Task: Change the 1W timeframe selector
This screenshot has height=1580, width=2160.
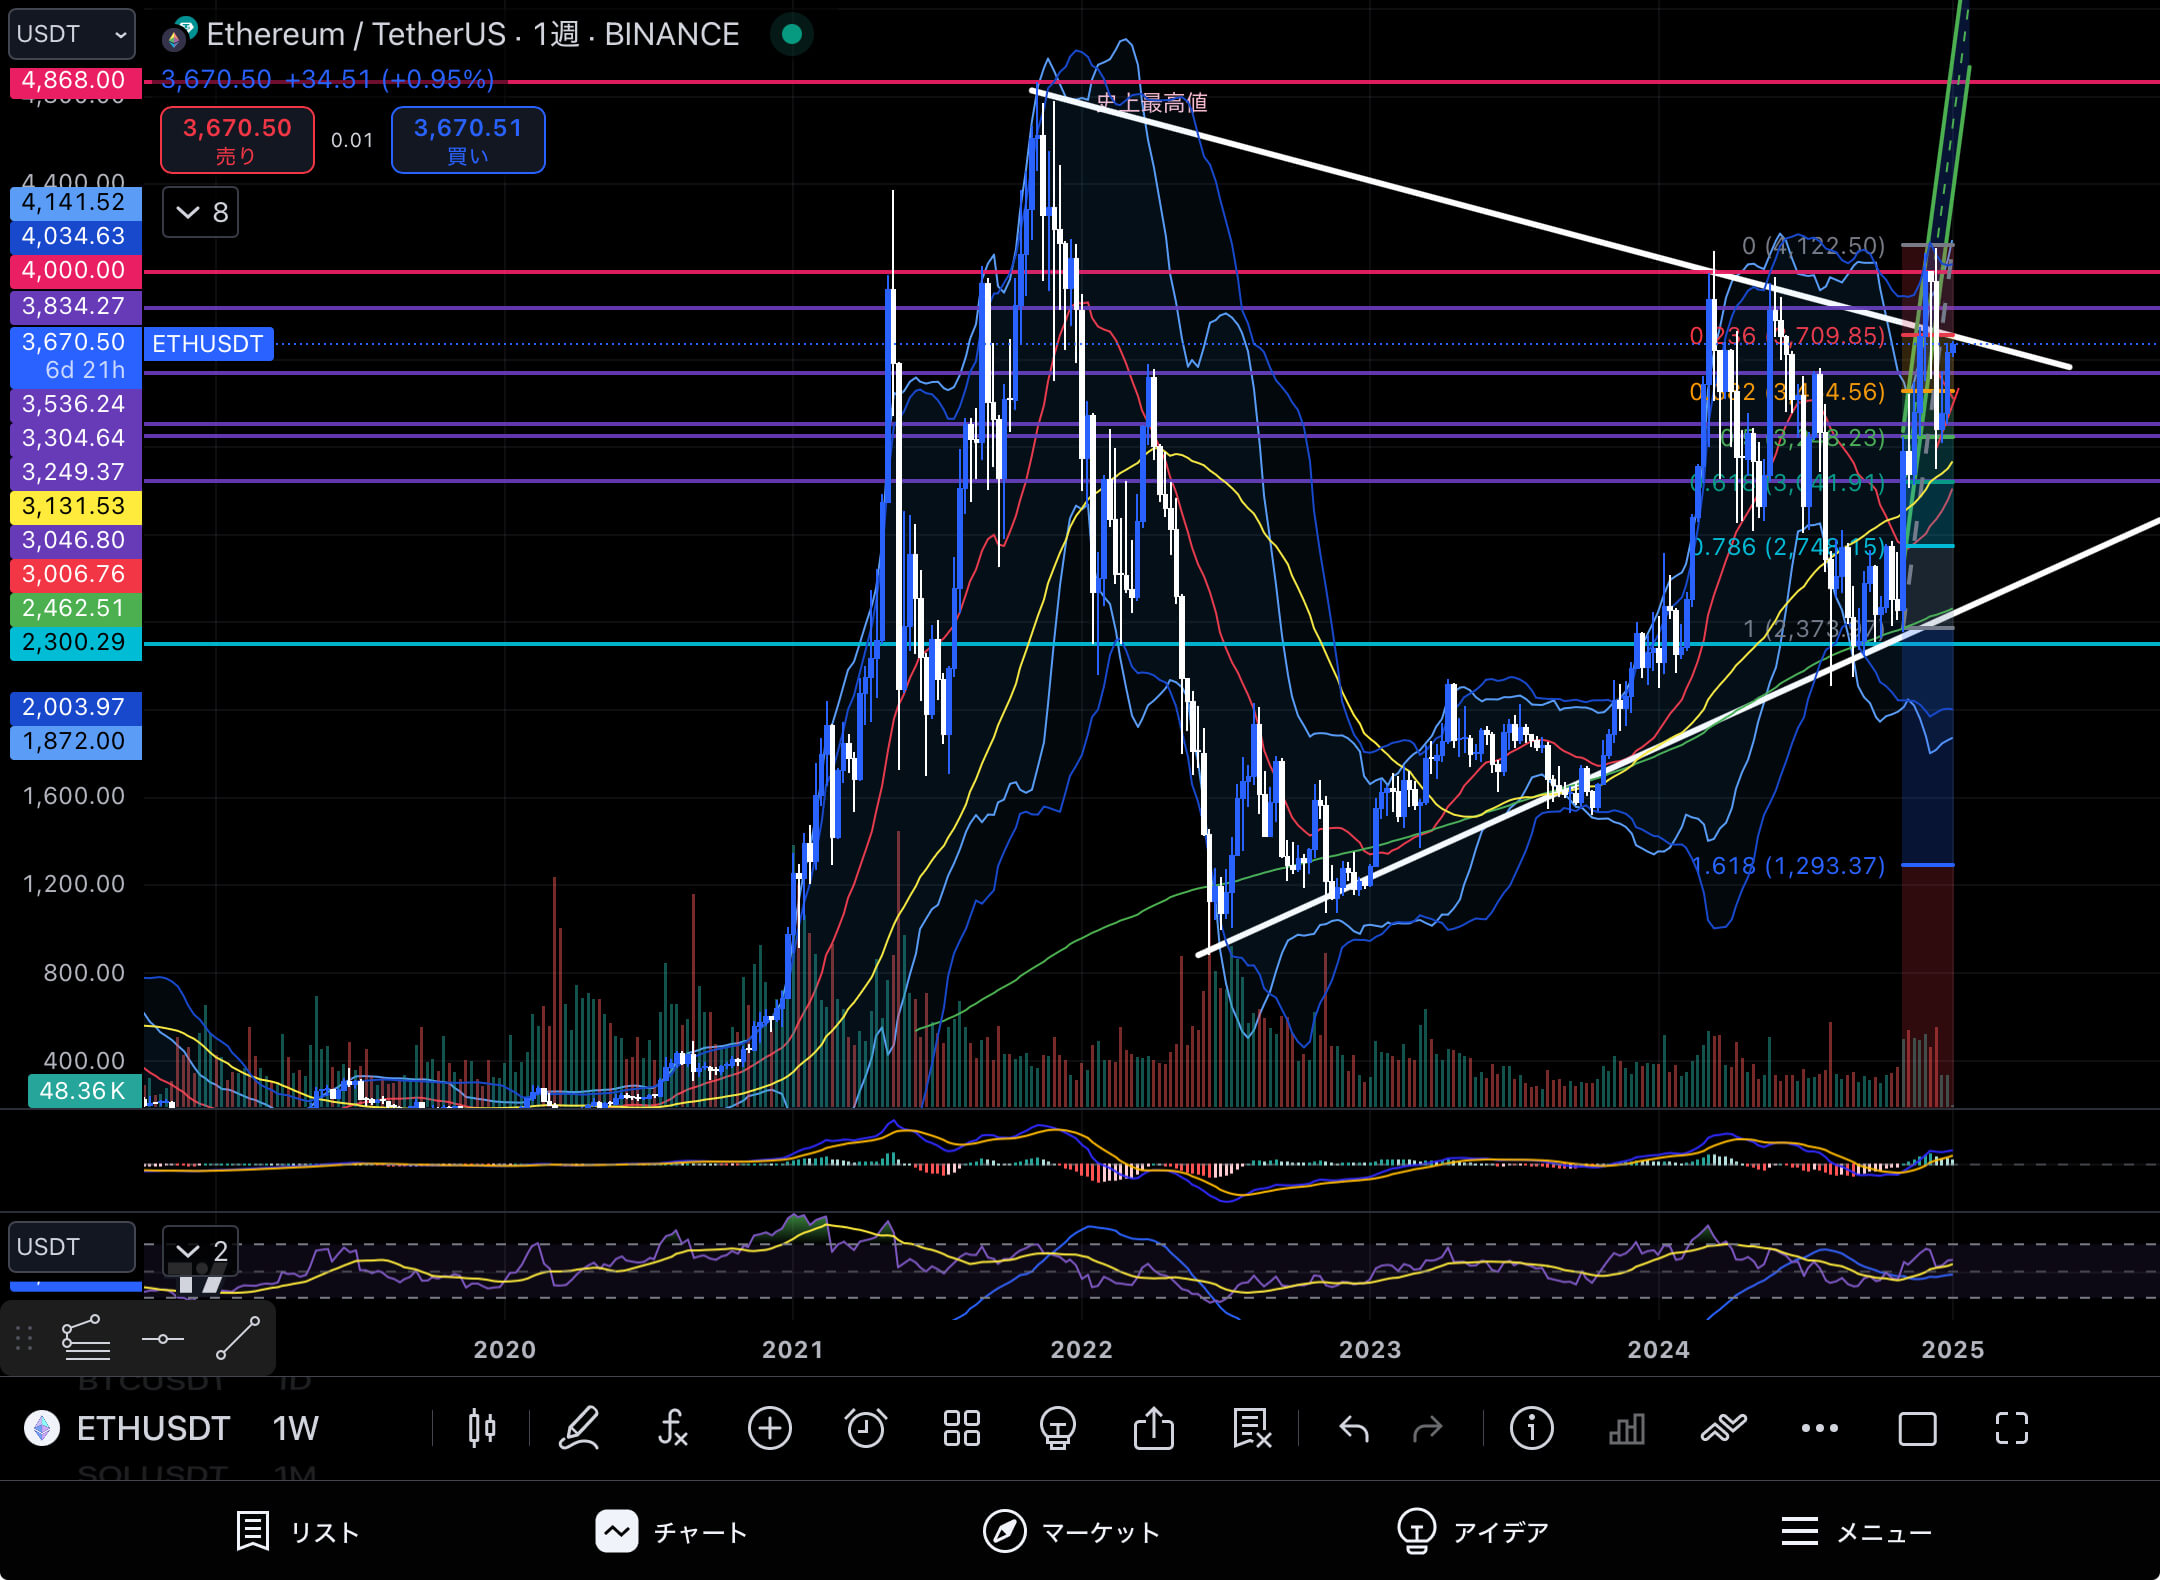Action: 296,1428
